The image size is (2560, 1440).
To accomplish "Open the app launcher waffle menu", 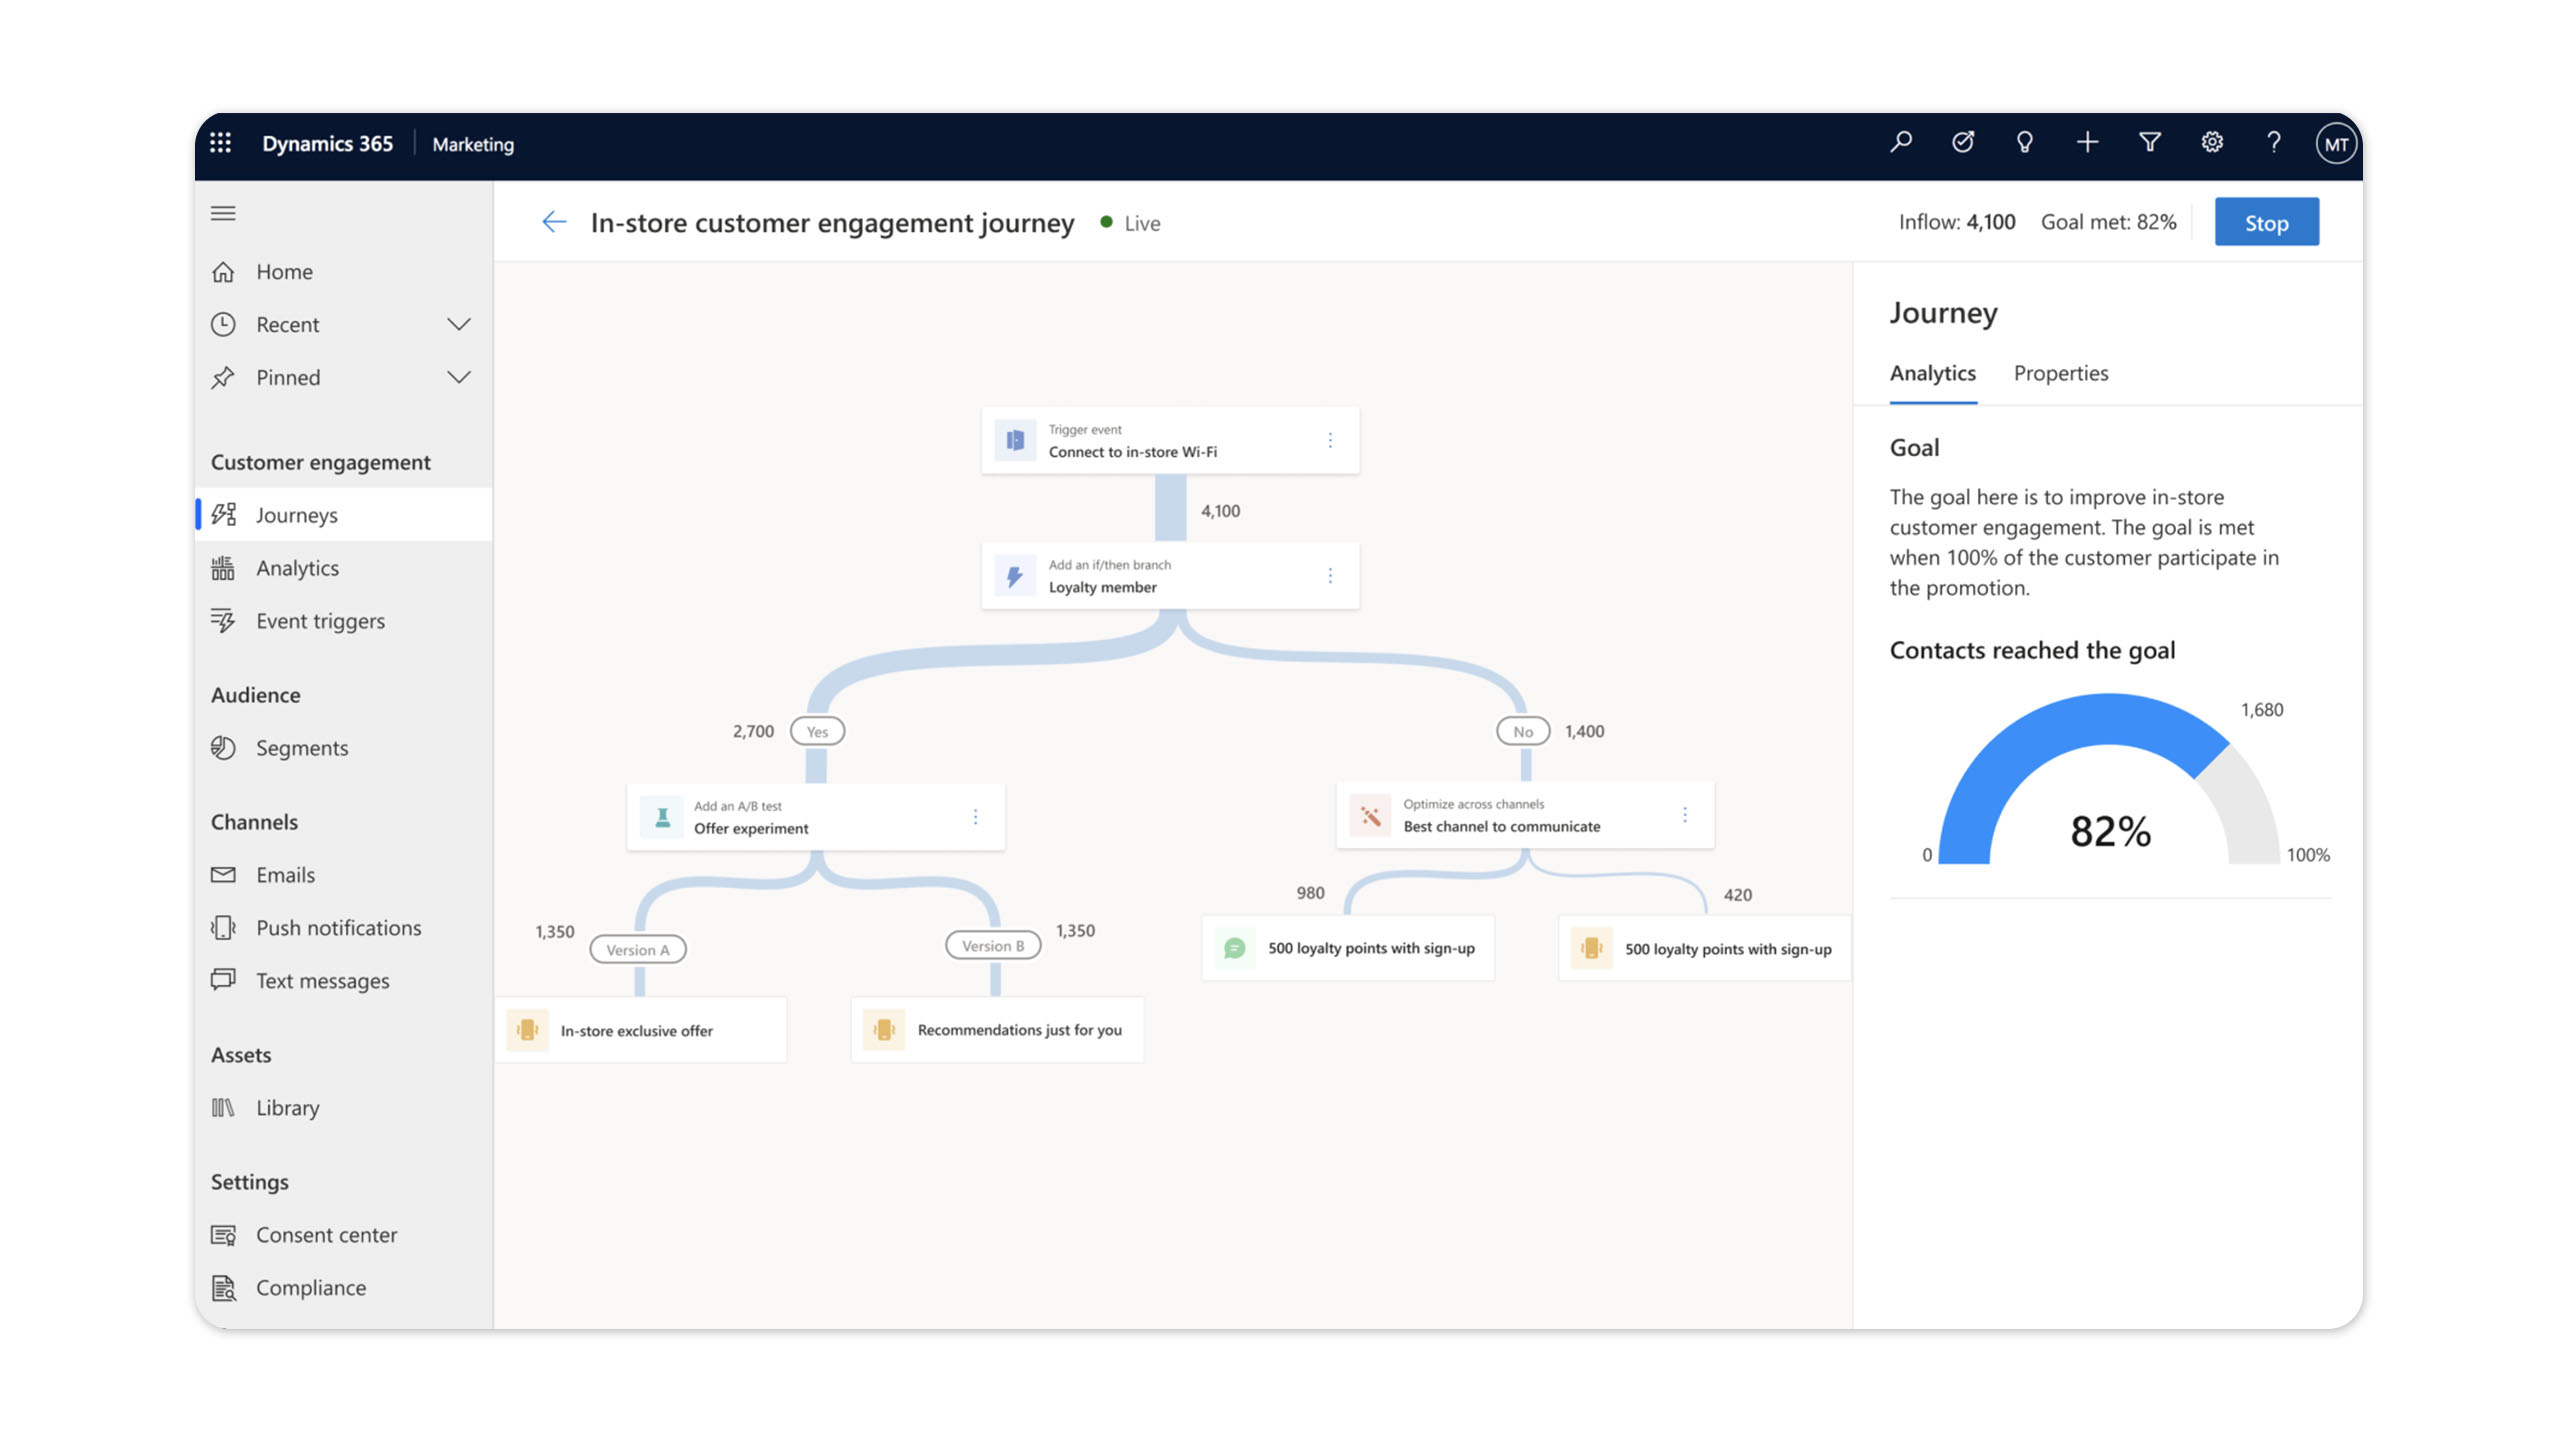I will tap(221, 143).
